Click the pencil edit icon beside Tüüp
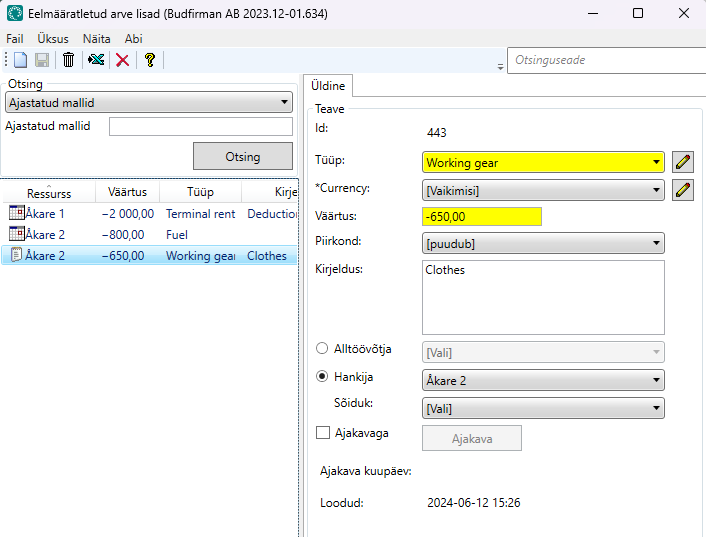 point(683,162)
